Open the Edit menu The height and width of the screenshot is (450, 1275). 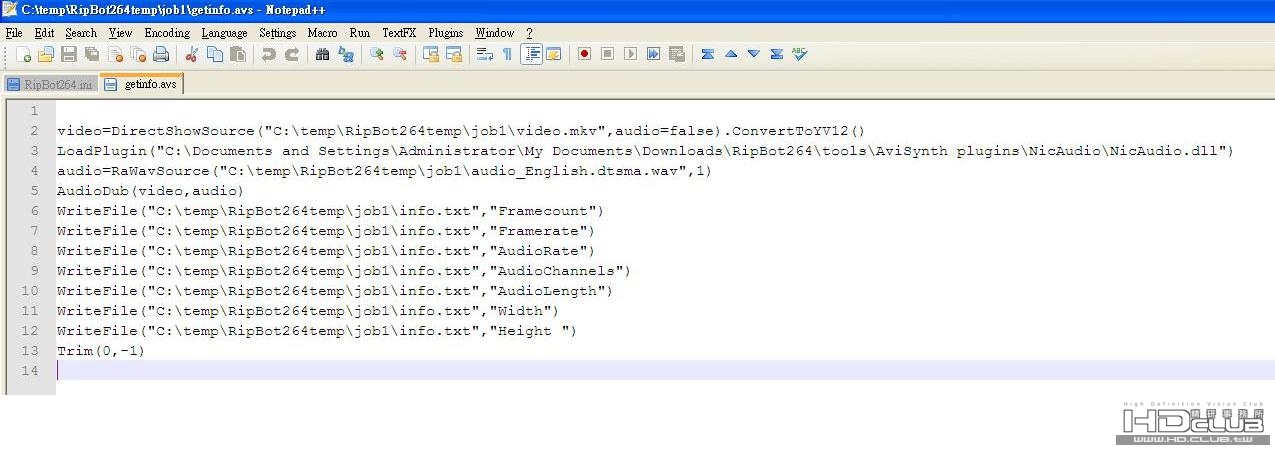point(44,33)
